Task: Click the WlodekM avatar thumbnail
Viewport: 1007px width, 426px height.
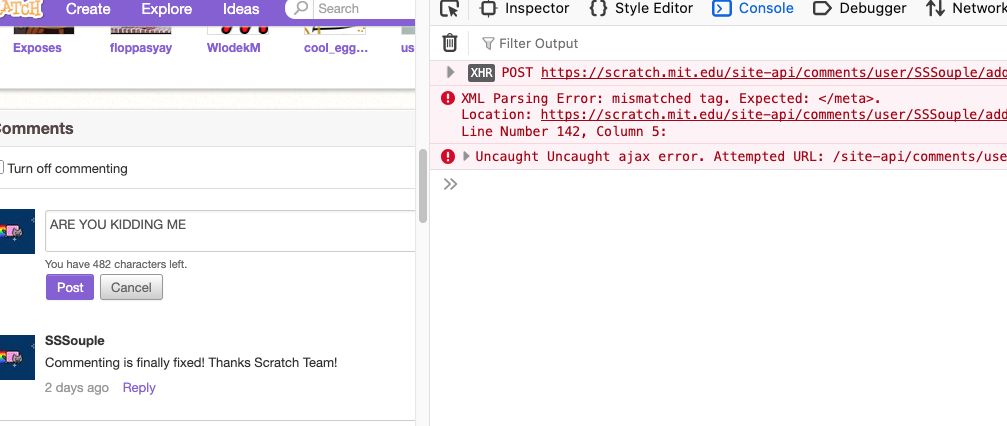Action: [238, 30]
